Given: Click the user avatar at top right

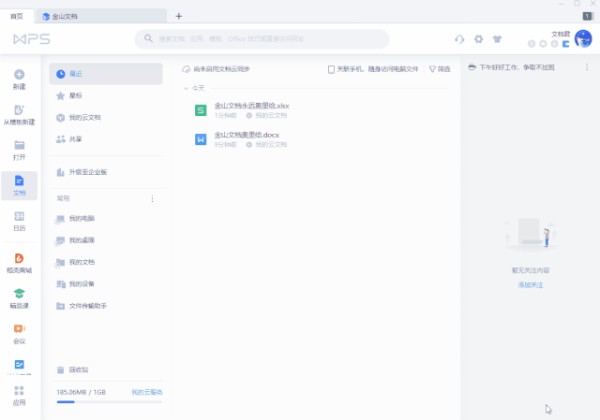Looking at the screenshot, I should coord(583,39).
